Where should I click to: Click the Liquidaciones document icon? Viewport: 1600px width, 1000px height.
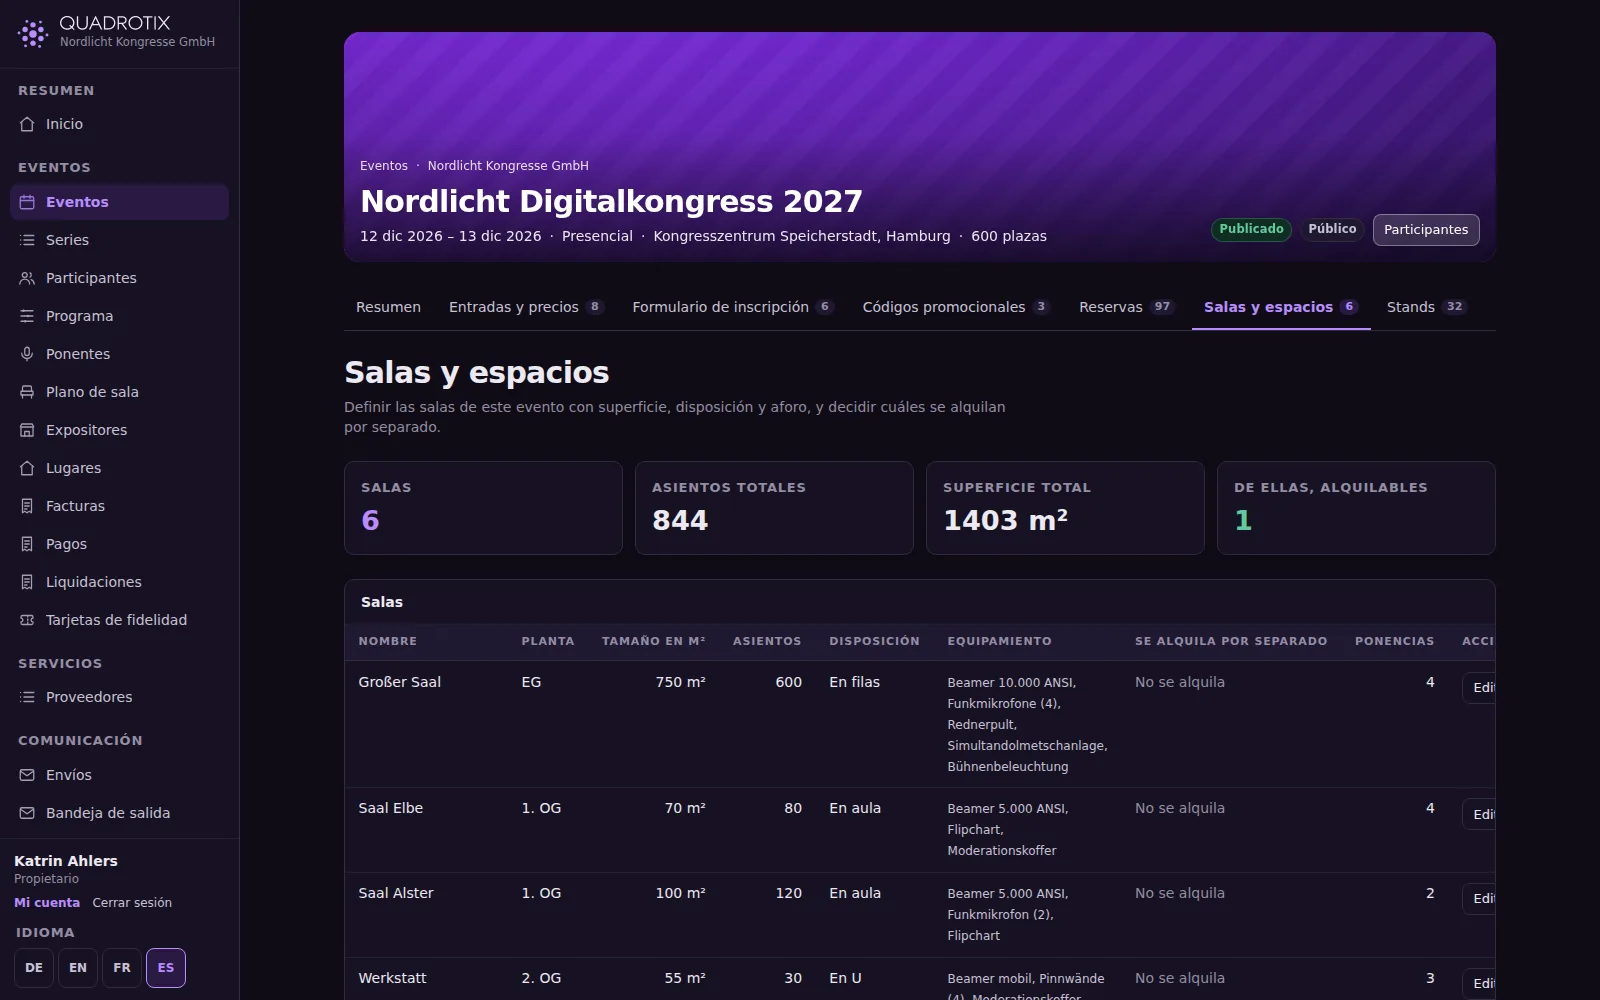coord(27,582)
